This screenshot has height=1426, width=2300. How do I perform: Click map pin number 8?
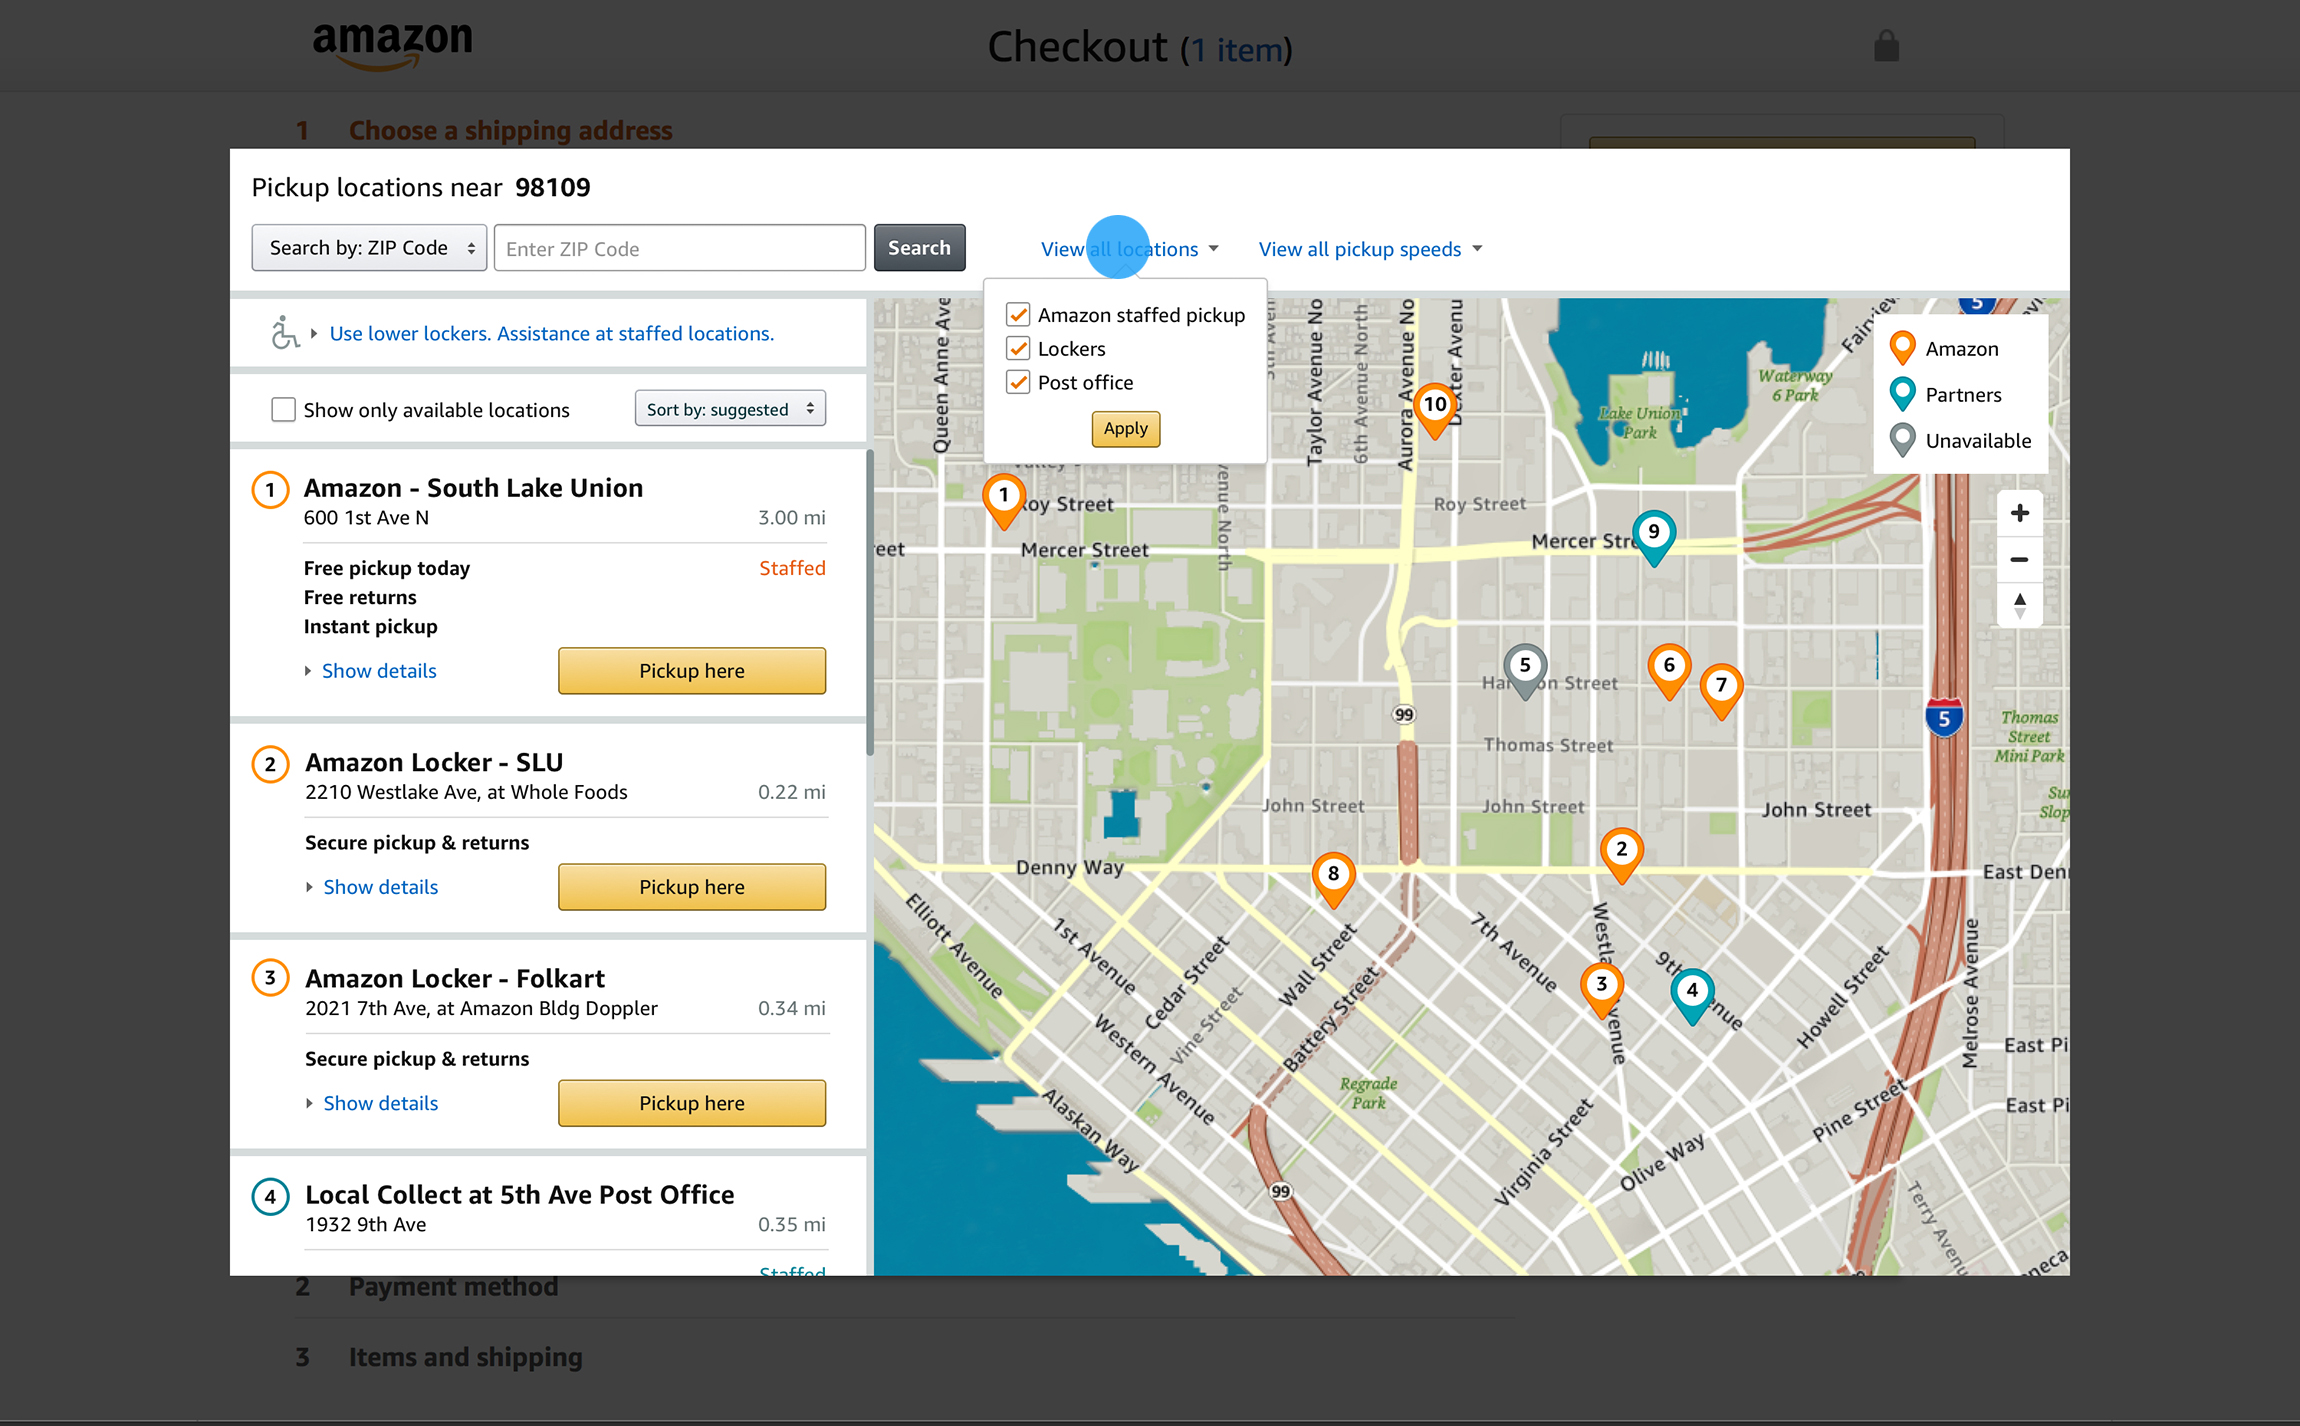click(1333, 875)
